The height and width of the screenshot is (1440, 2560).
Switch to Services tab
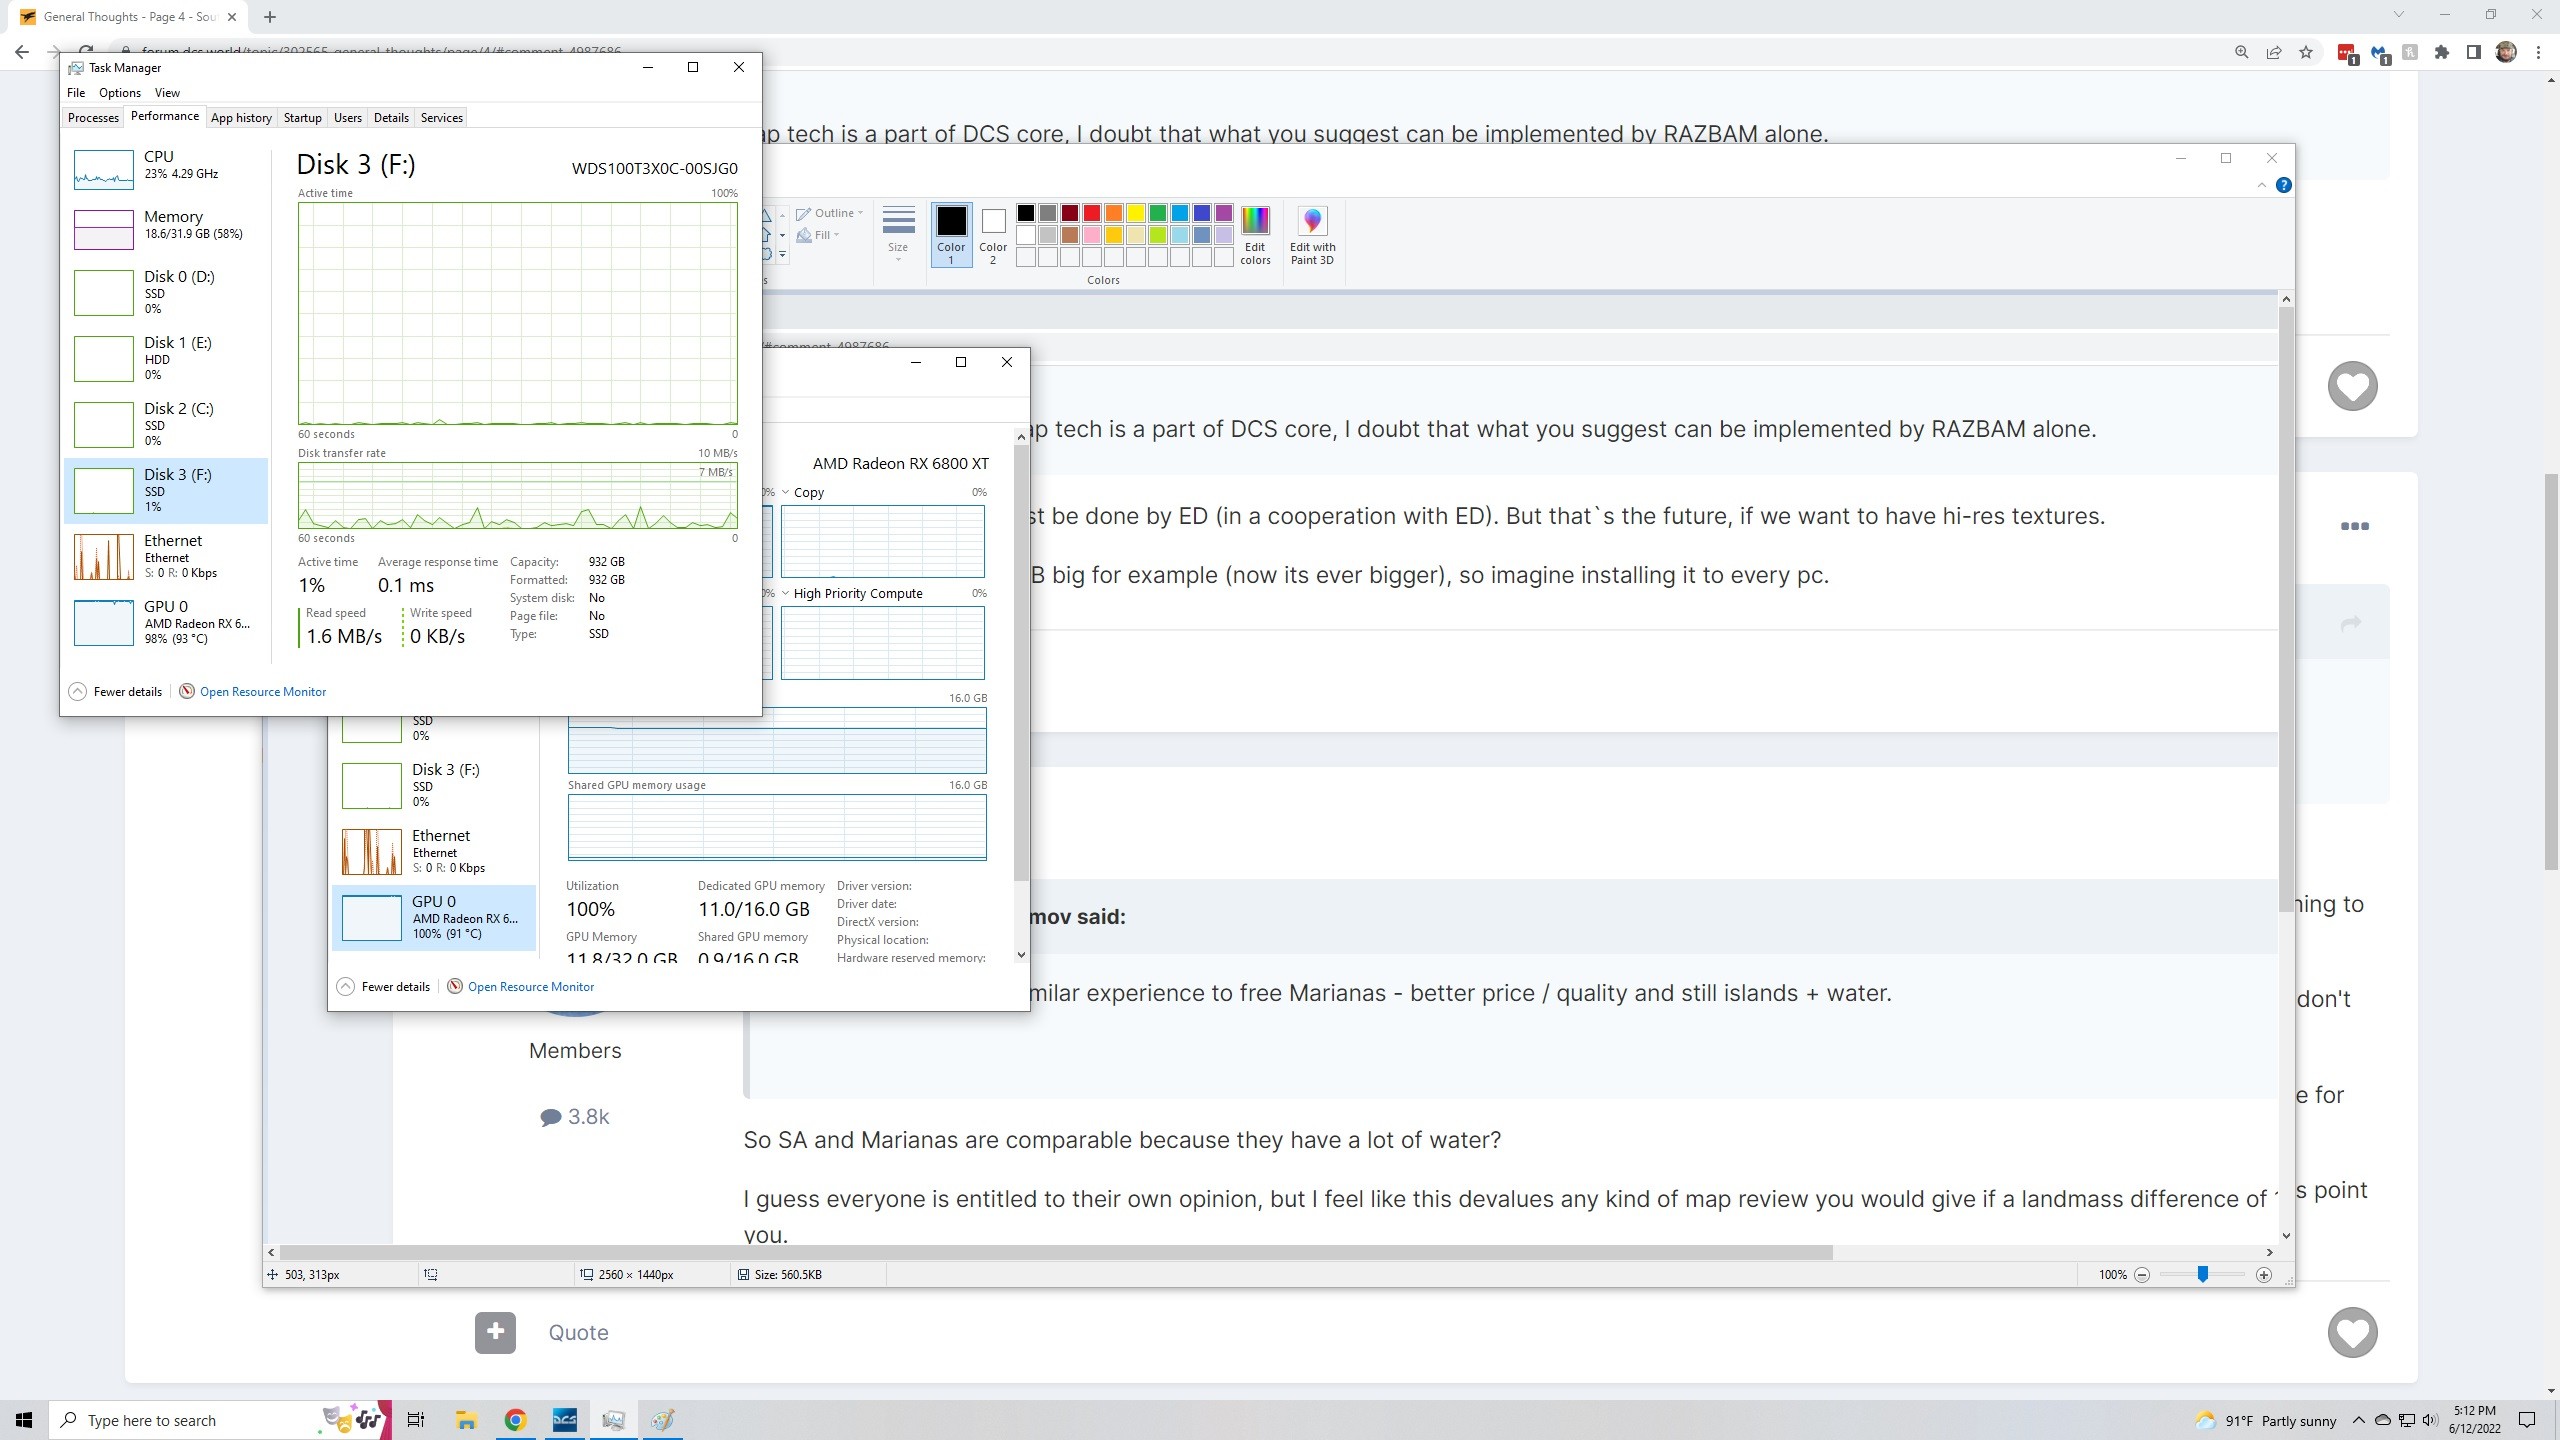441,118
